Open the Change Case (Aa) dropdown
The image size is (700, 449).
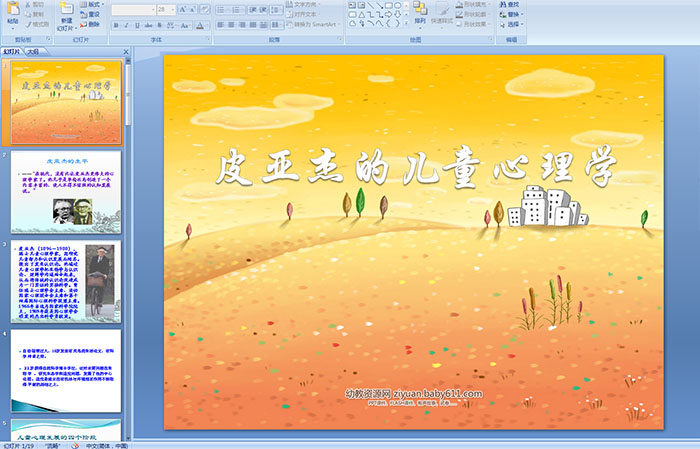click(x=185, y=26)
